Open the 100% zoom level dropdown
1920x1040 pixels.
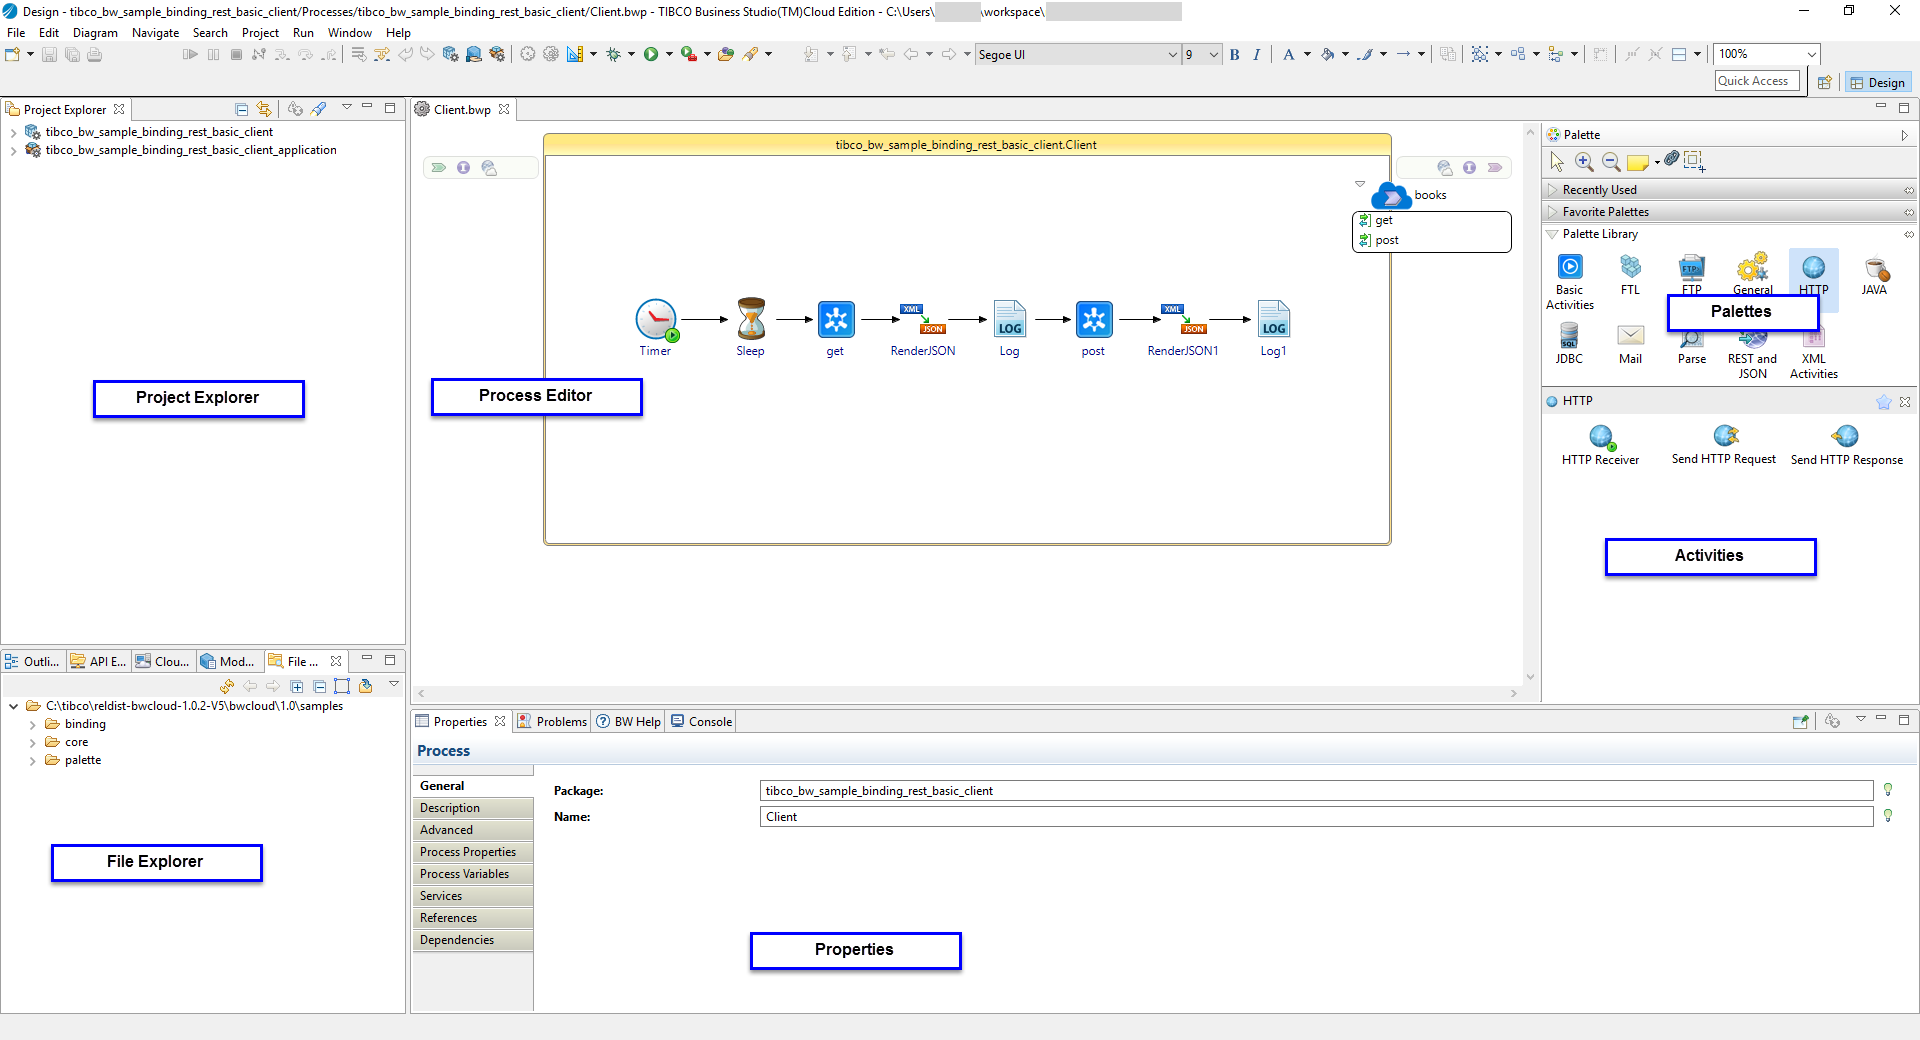tap(1811, 55)
